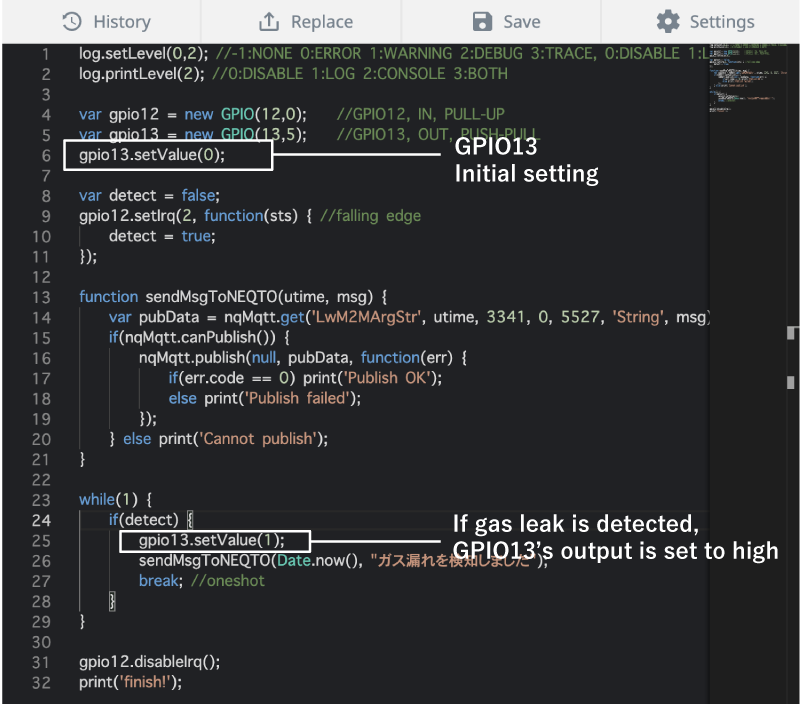The width and height of the screenshot is (802, 704).
Task: Click "else print('Publish failed');" line
Action: click(x=265, y=399)
